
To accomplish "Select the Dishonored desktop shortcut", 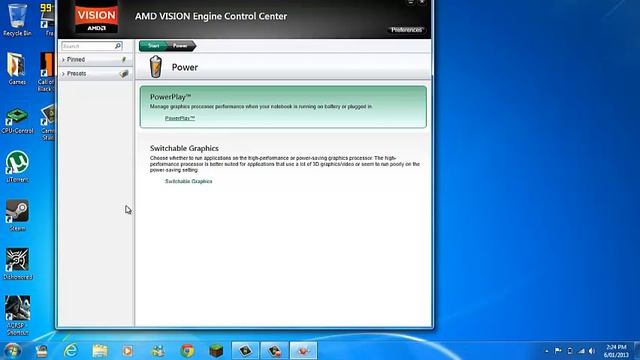I will (x=18, y=264).
